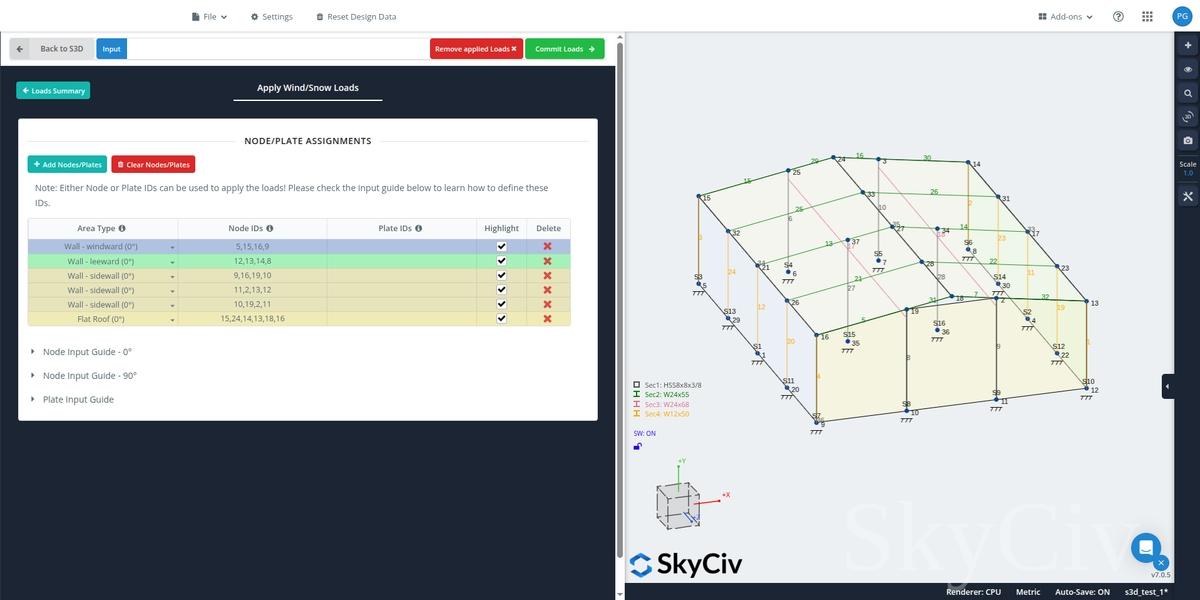Click the plus icon atop the viewport sidebar
This screenshot has width=1200, height=600.
point(1188,44)
